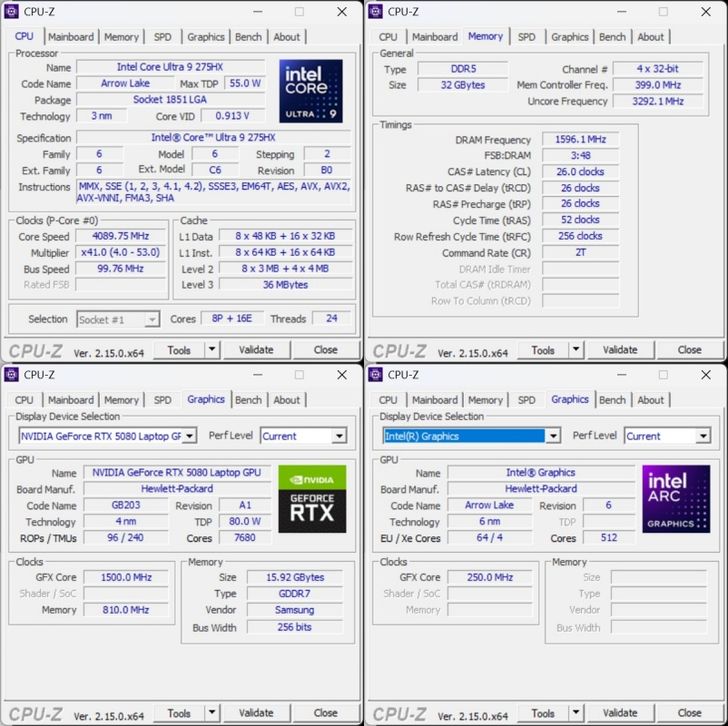Open Perf Level dropdown in Intel Graphics window
728x726 pixels.
[703, 436]
